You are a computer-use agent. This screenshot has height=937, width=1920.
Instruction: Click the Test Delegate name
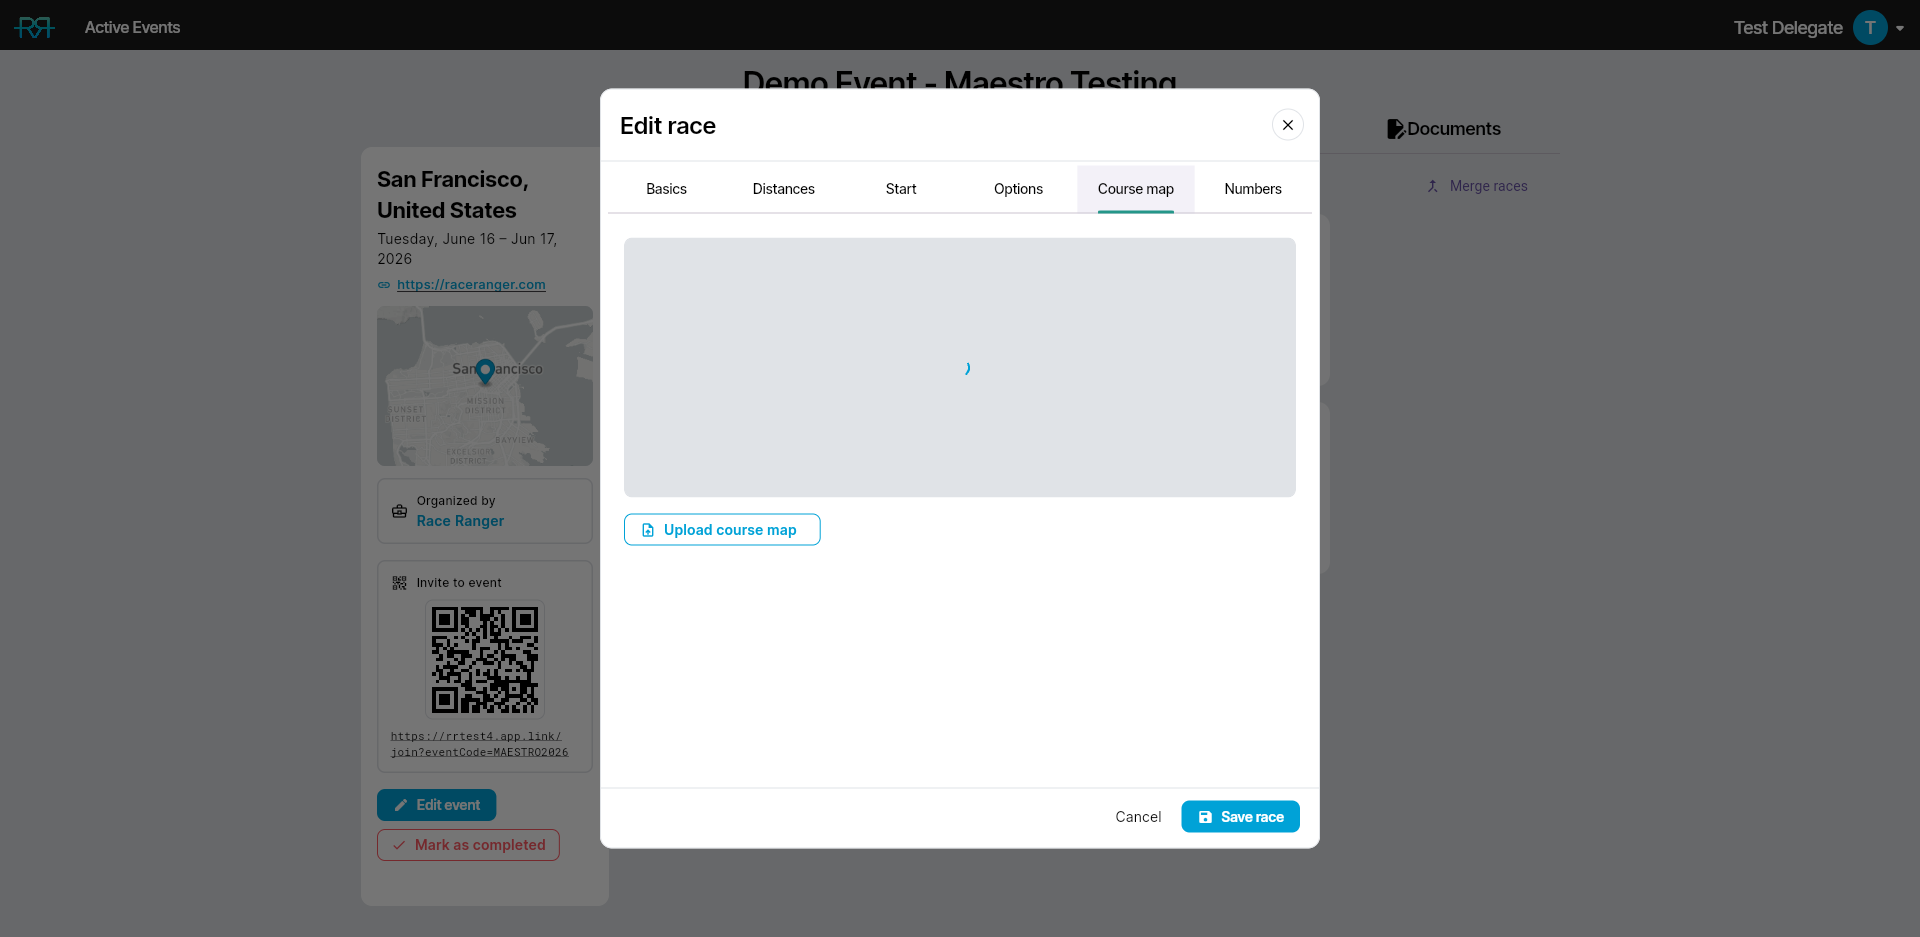(1787, 28)
